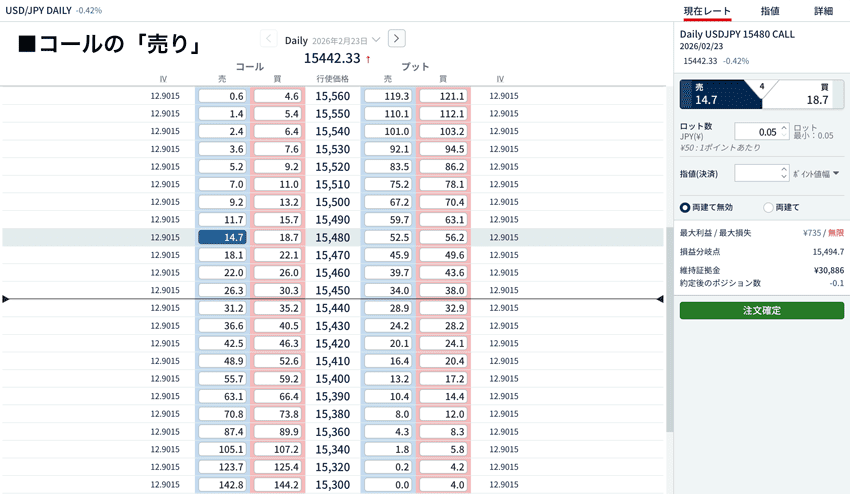Viewport: 850px width, 494px height.
Task: Go to the next date with right arrow
Action: pyautogui.click(x=396, y=39)
